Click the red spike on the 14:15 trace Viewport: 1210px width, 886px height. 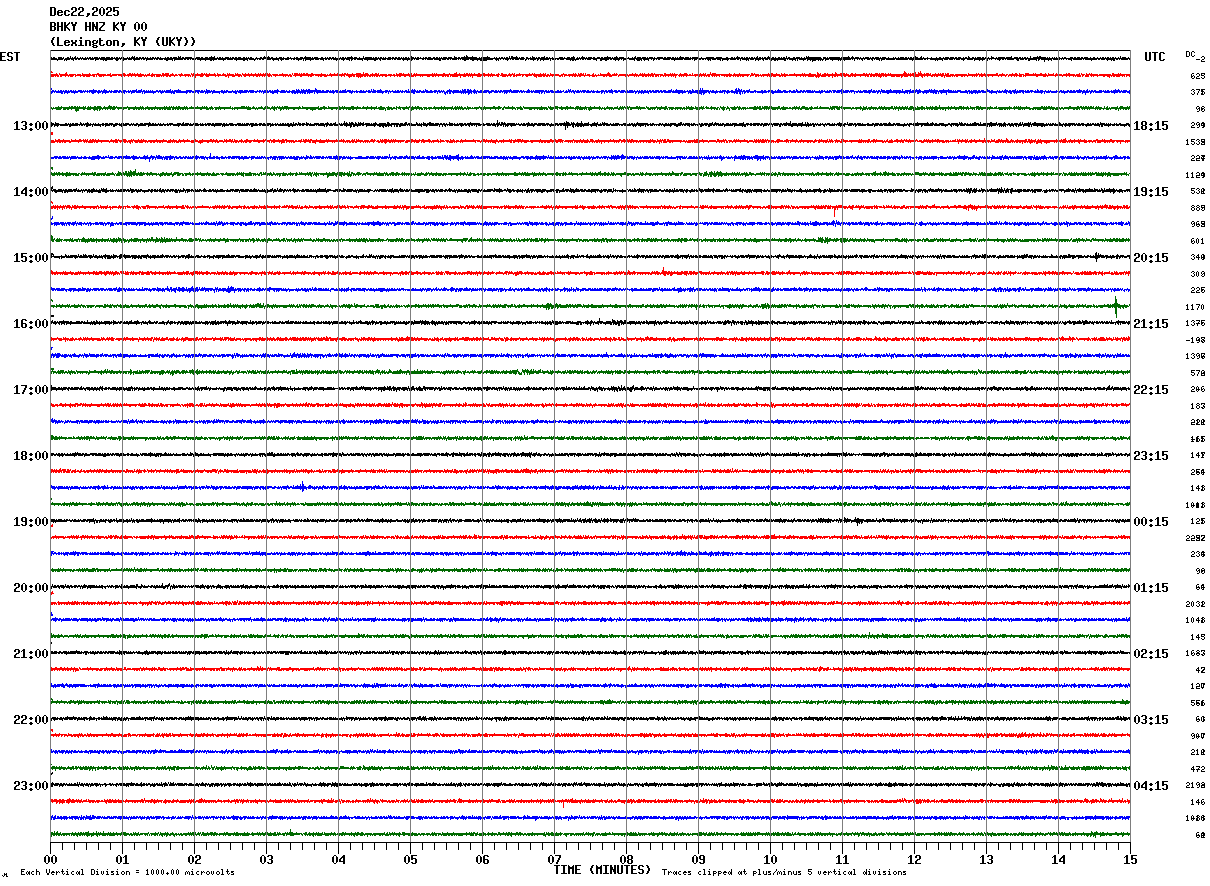(834, 210)
